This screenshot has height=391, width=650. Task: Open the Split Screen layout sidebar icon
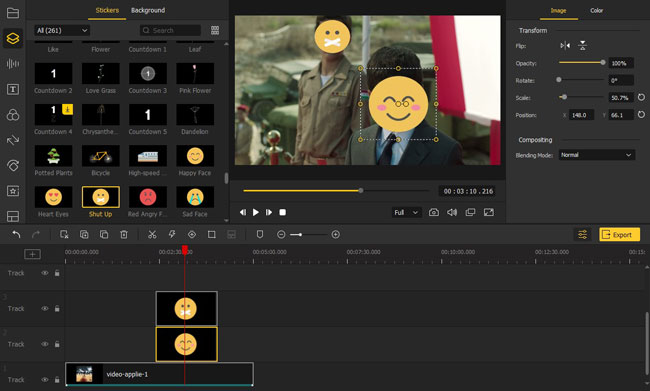[x=13, y=216]
